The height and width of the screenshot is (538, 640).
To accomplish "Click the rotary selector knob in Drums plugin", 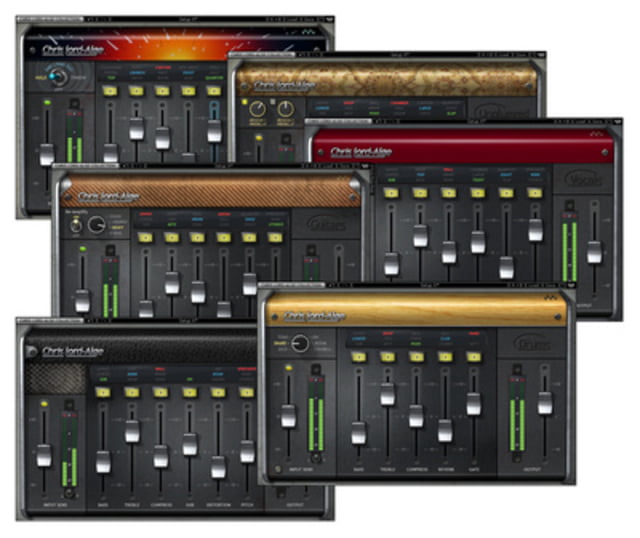I will (x=300, y=344).
